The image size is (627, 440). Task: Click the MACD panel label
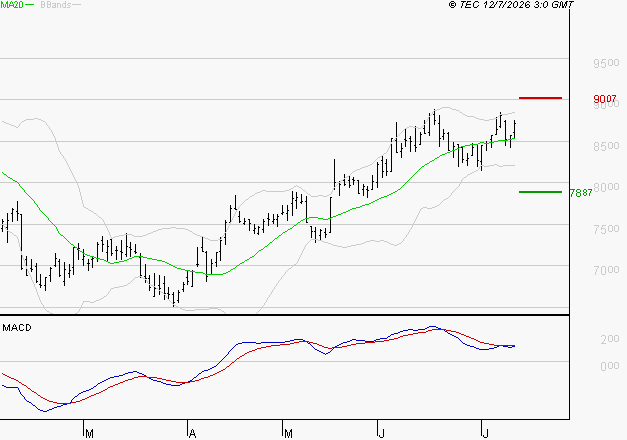point(17,328)
